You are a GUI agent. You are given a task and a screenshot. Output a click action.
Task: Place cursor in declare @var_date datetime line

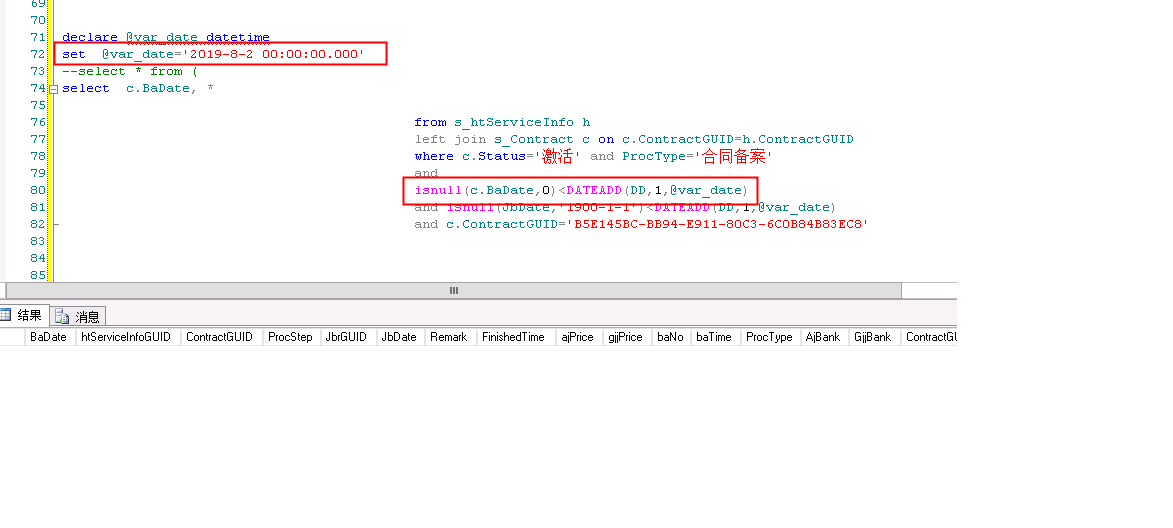click(166, 37)
